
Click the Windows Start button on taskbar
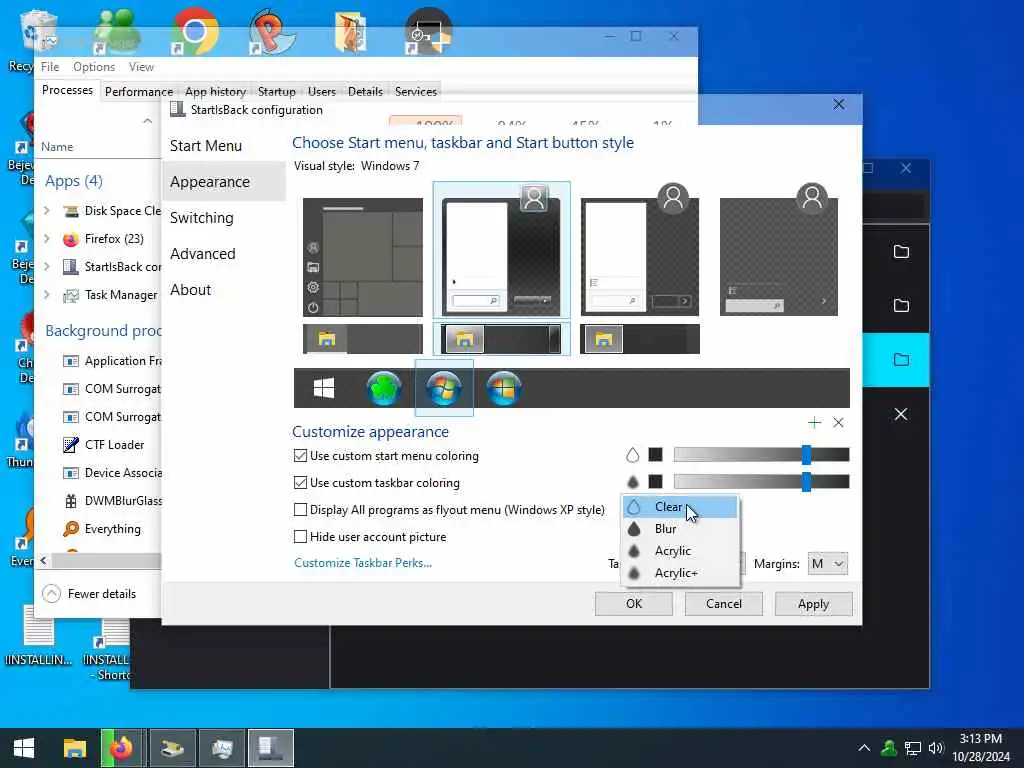coord(24,748)
